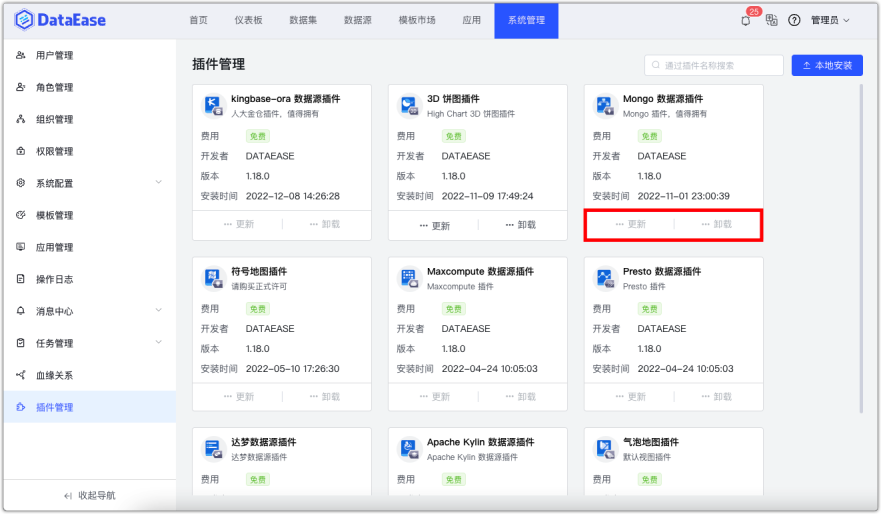Click the plugin list vertical scrollbar

[x=861, y=248]
